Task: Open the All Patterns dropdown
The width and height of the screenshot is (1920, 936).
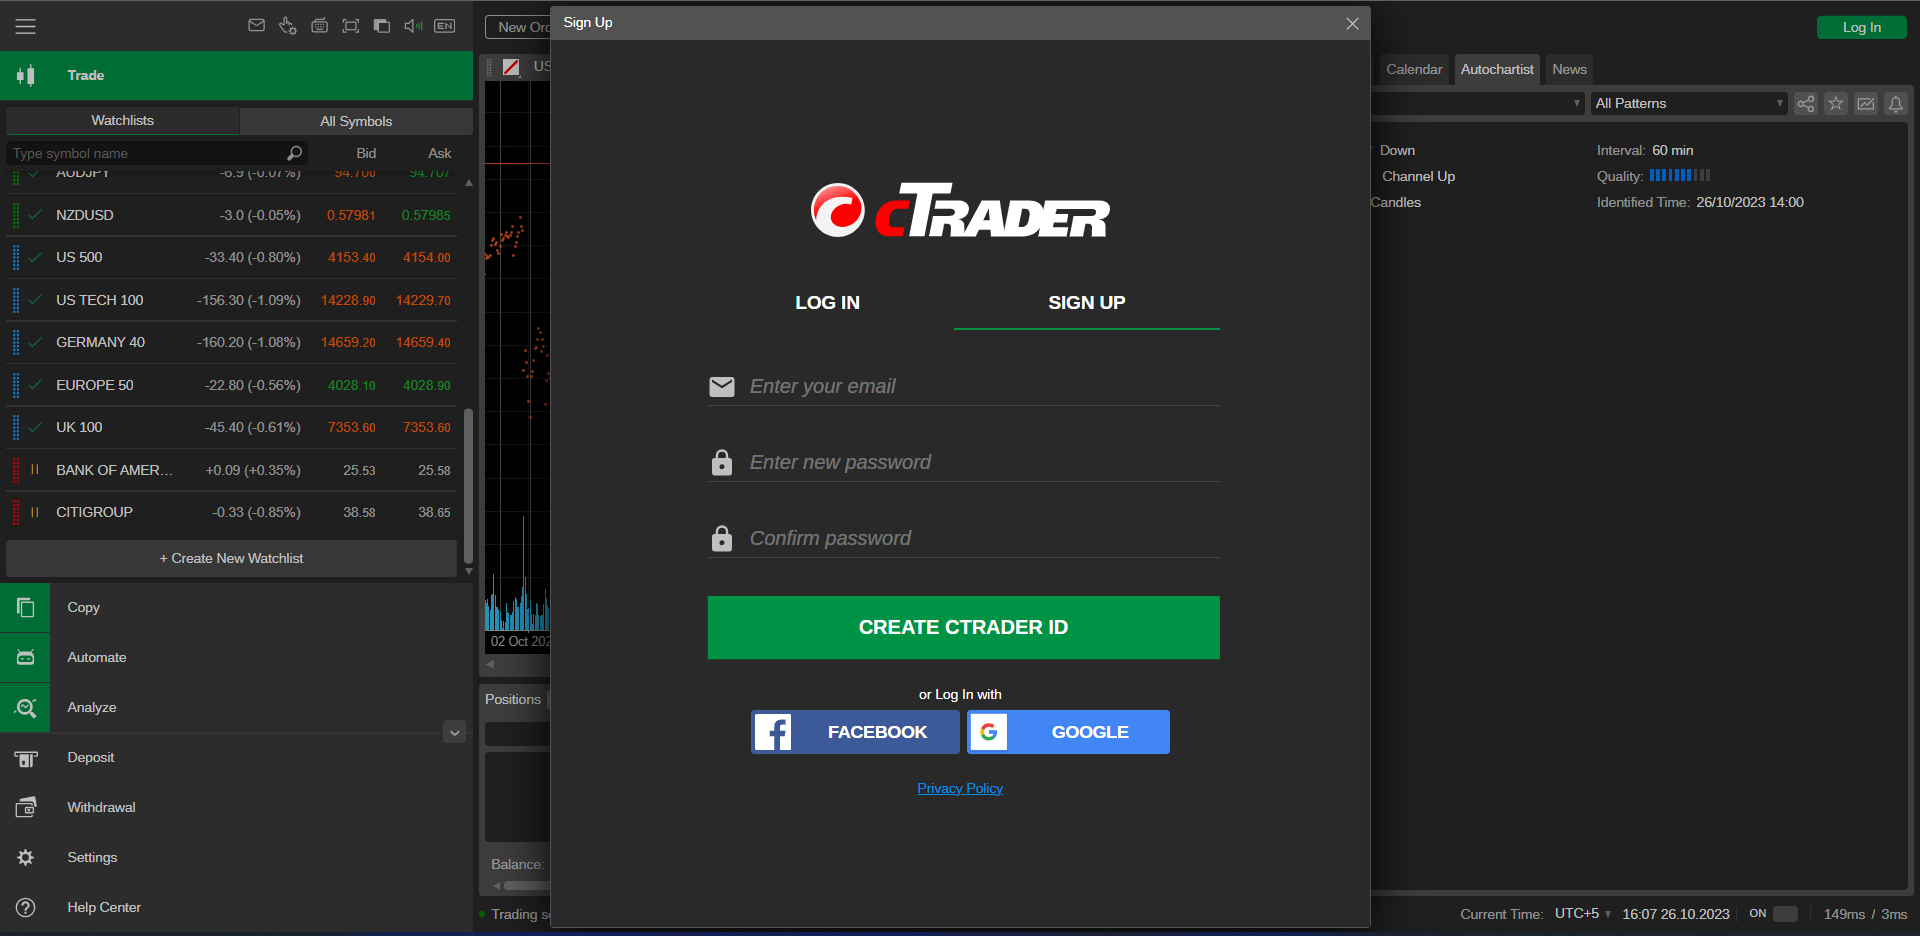Action: pos(1688,104)
